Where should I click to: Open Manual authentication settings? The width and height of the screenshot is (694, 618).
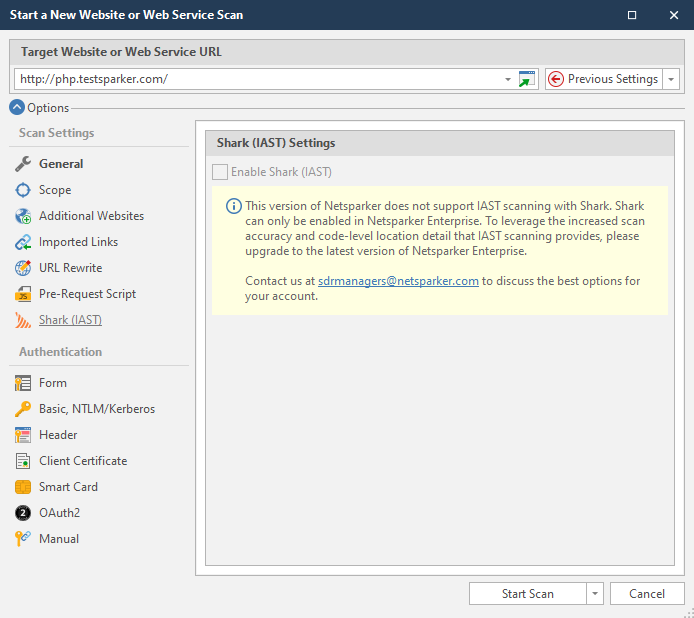coord(59,539)
